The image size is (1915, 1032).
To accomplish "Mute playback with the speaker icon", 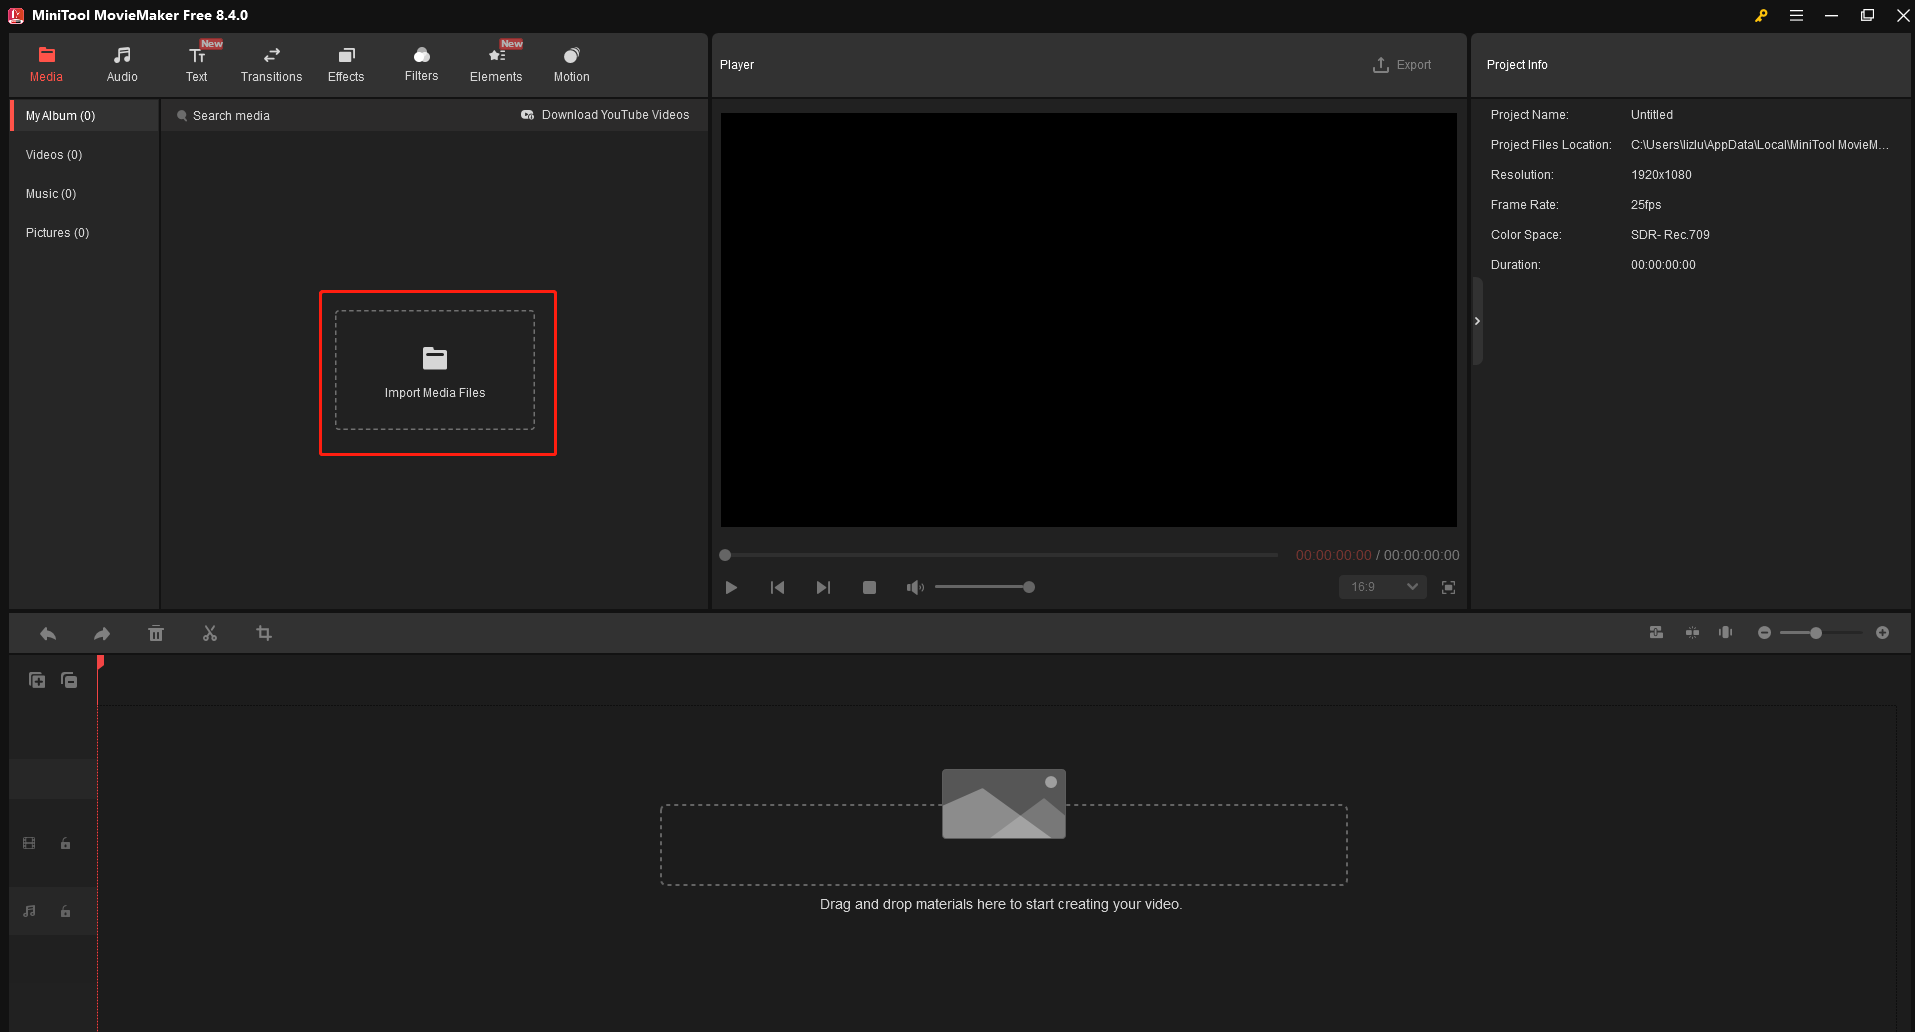I will tap(914, 587).
